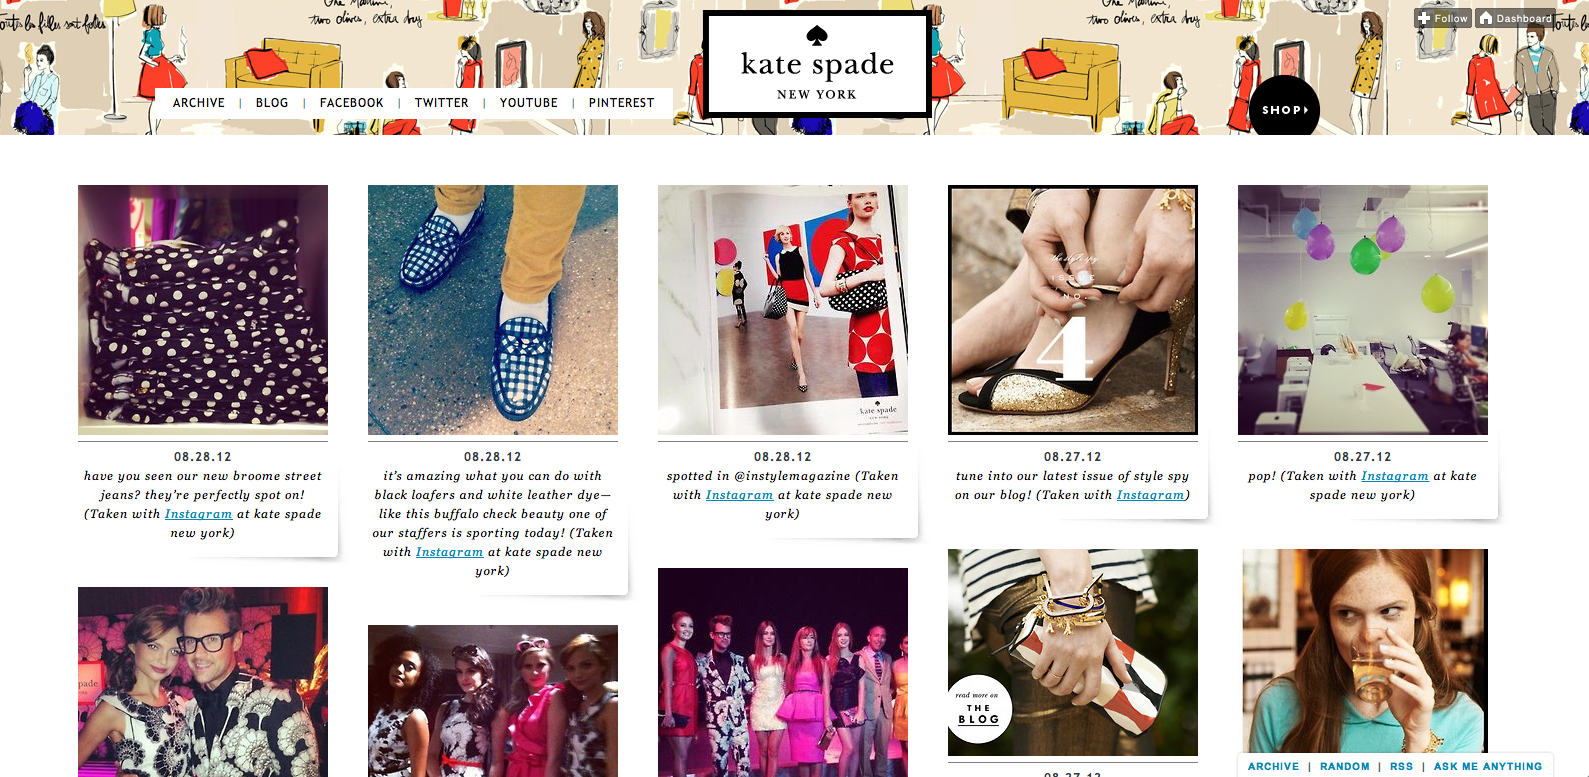Click ASK ME ANYTHING in footer bar
This screenshot has height=777, width=1589.
(x=1488, y=766)
